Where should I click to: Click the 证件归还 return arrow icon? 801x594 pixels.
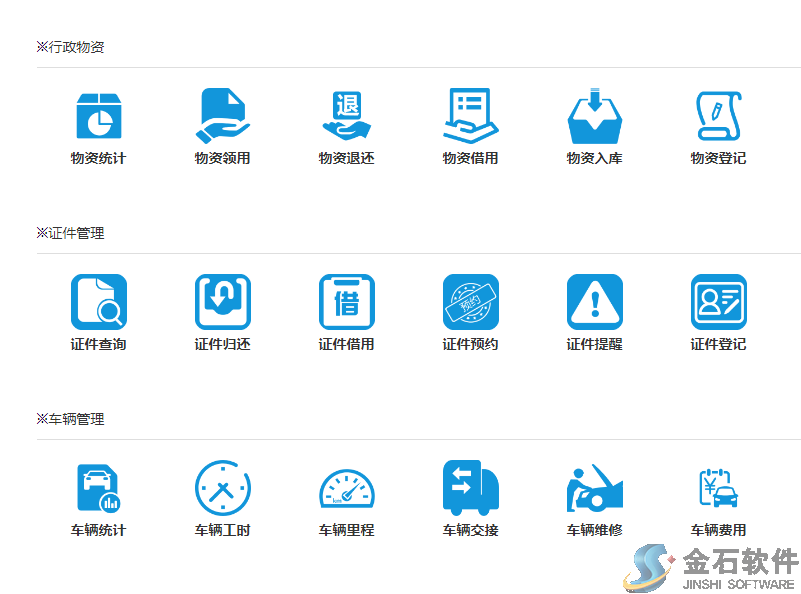coord(222,302)
